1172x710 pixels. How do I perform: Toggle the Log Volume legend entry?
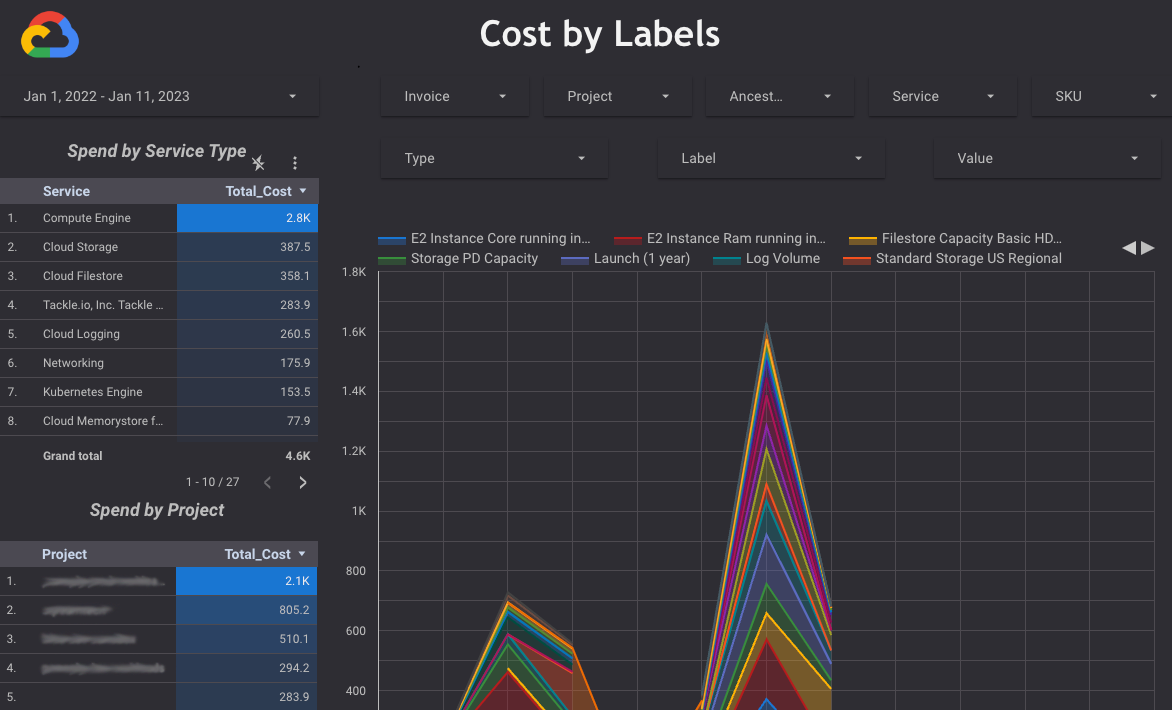tap(785, 258)
